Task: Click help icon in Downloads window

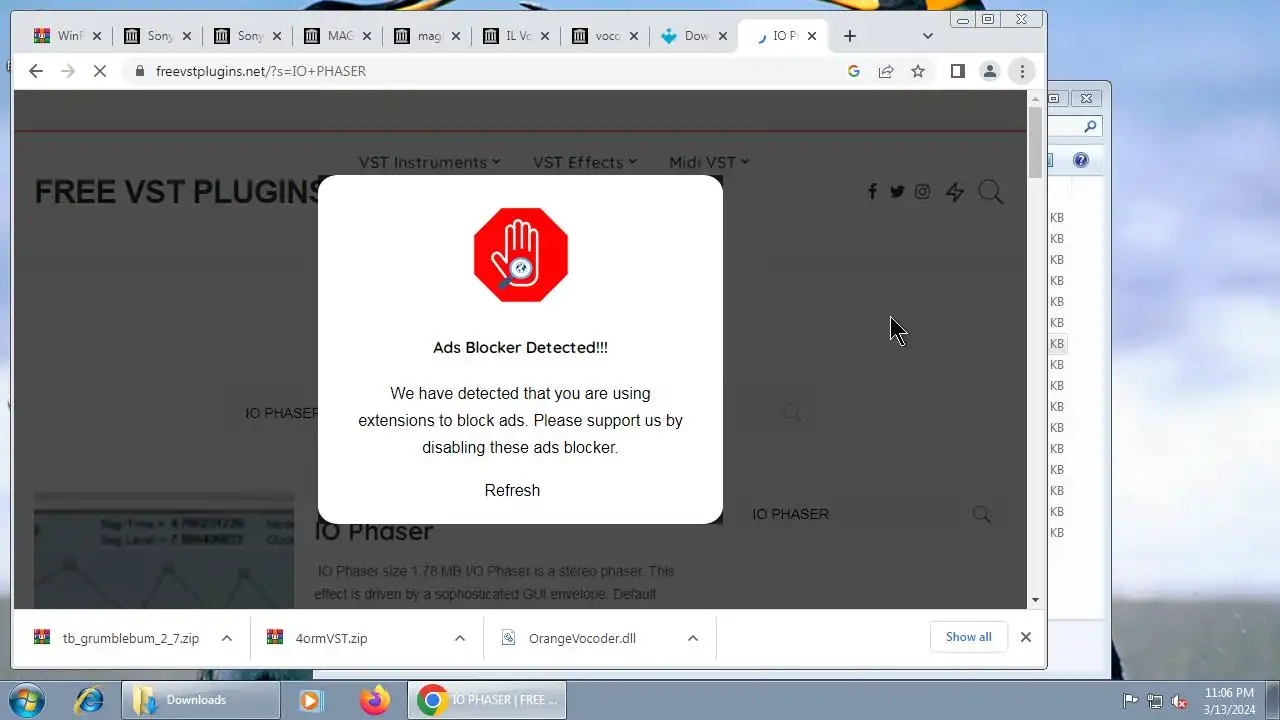Action: coord(1081,160)
